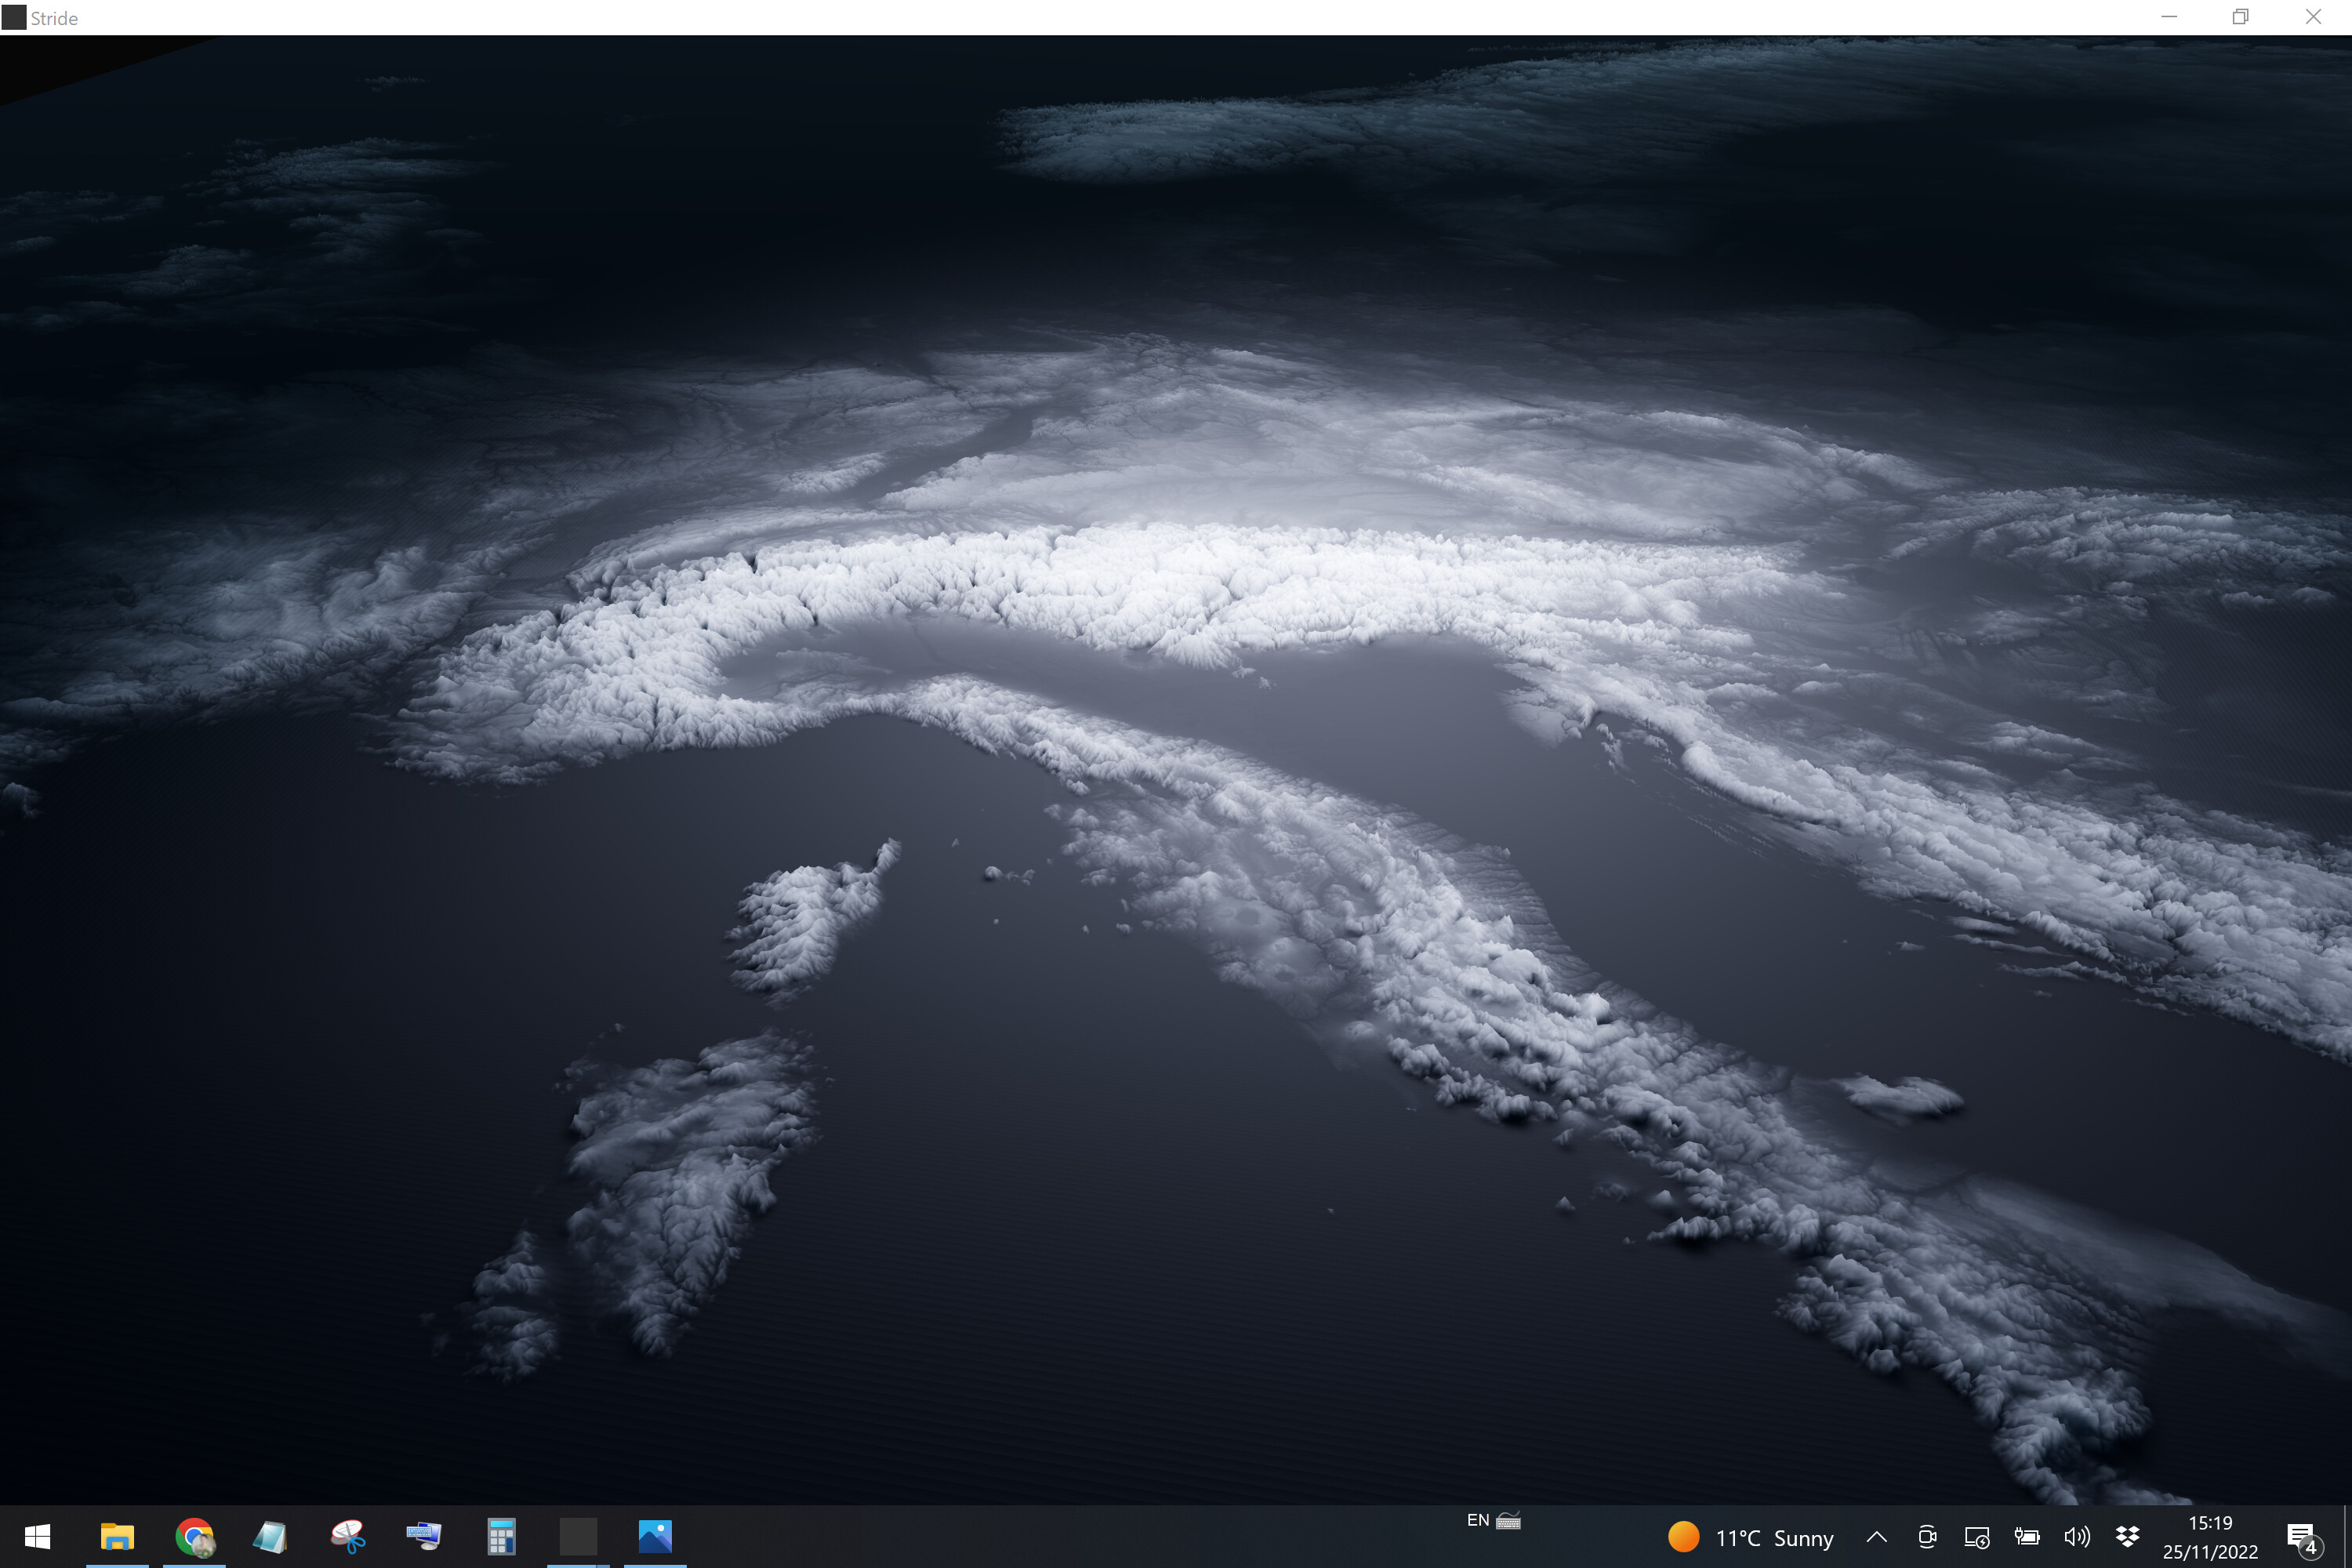Open the On-Screen Keyboard computer icon in taskbar
The height and width of the screenshot is (1568, 2352).
click(424, 1536)
